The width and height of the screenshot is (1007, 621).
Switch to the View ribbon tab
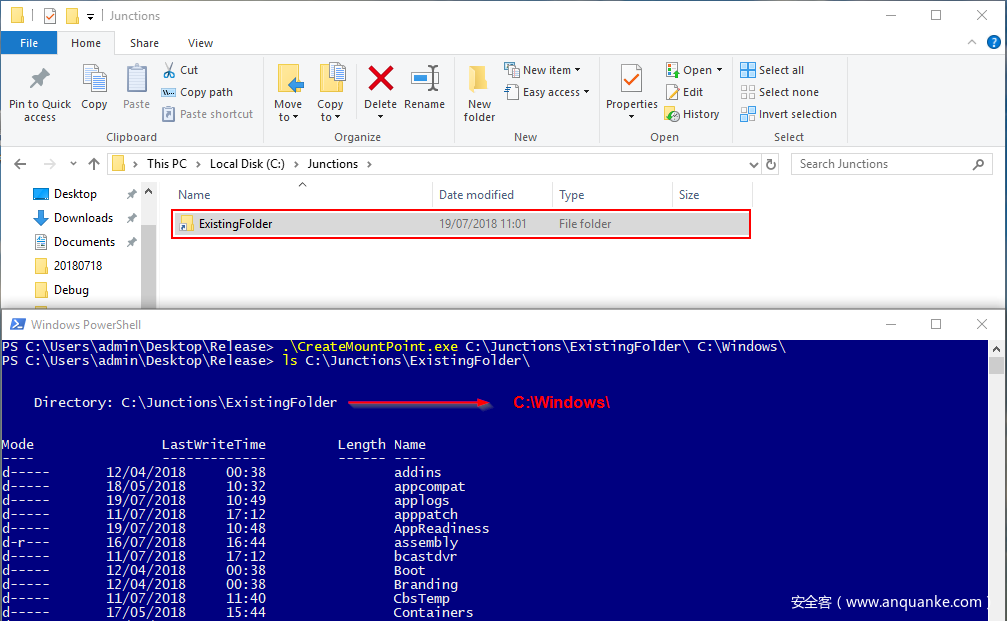pos(200,43)
